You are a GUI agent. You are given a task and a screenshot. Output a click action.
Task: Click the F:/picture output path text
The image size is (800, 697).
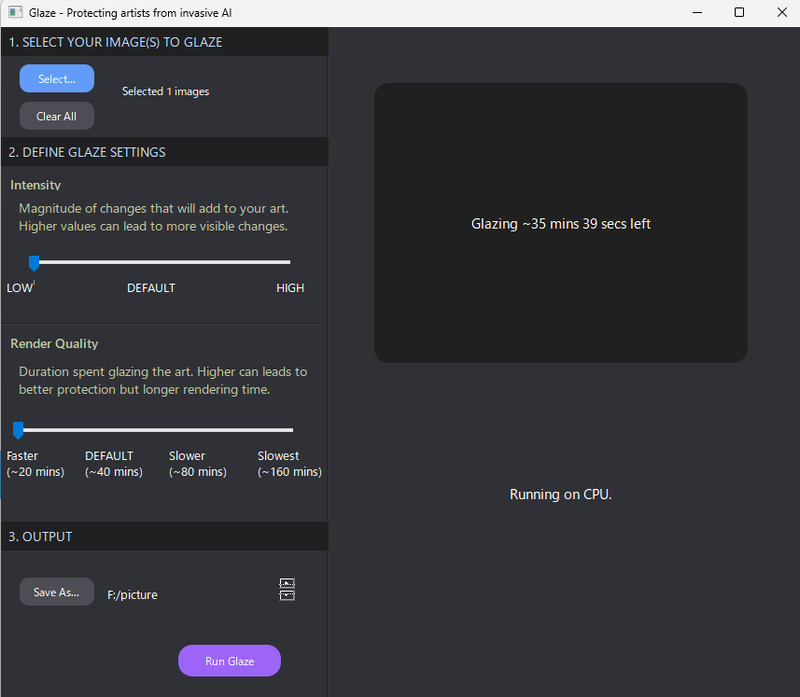(x=133, y=595)
